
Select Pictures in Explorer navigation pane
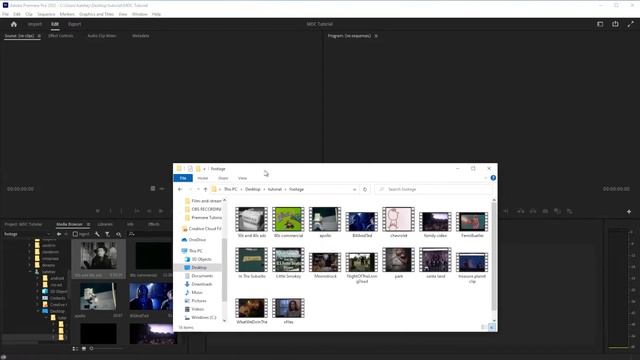(195, 301)
